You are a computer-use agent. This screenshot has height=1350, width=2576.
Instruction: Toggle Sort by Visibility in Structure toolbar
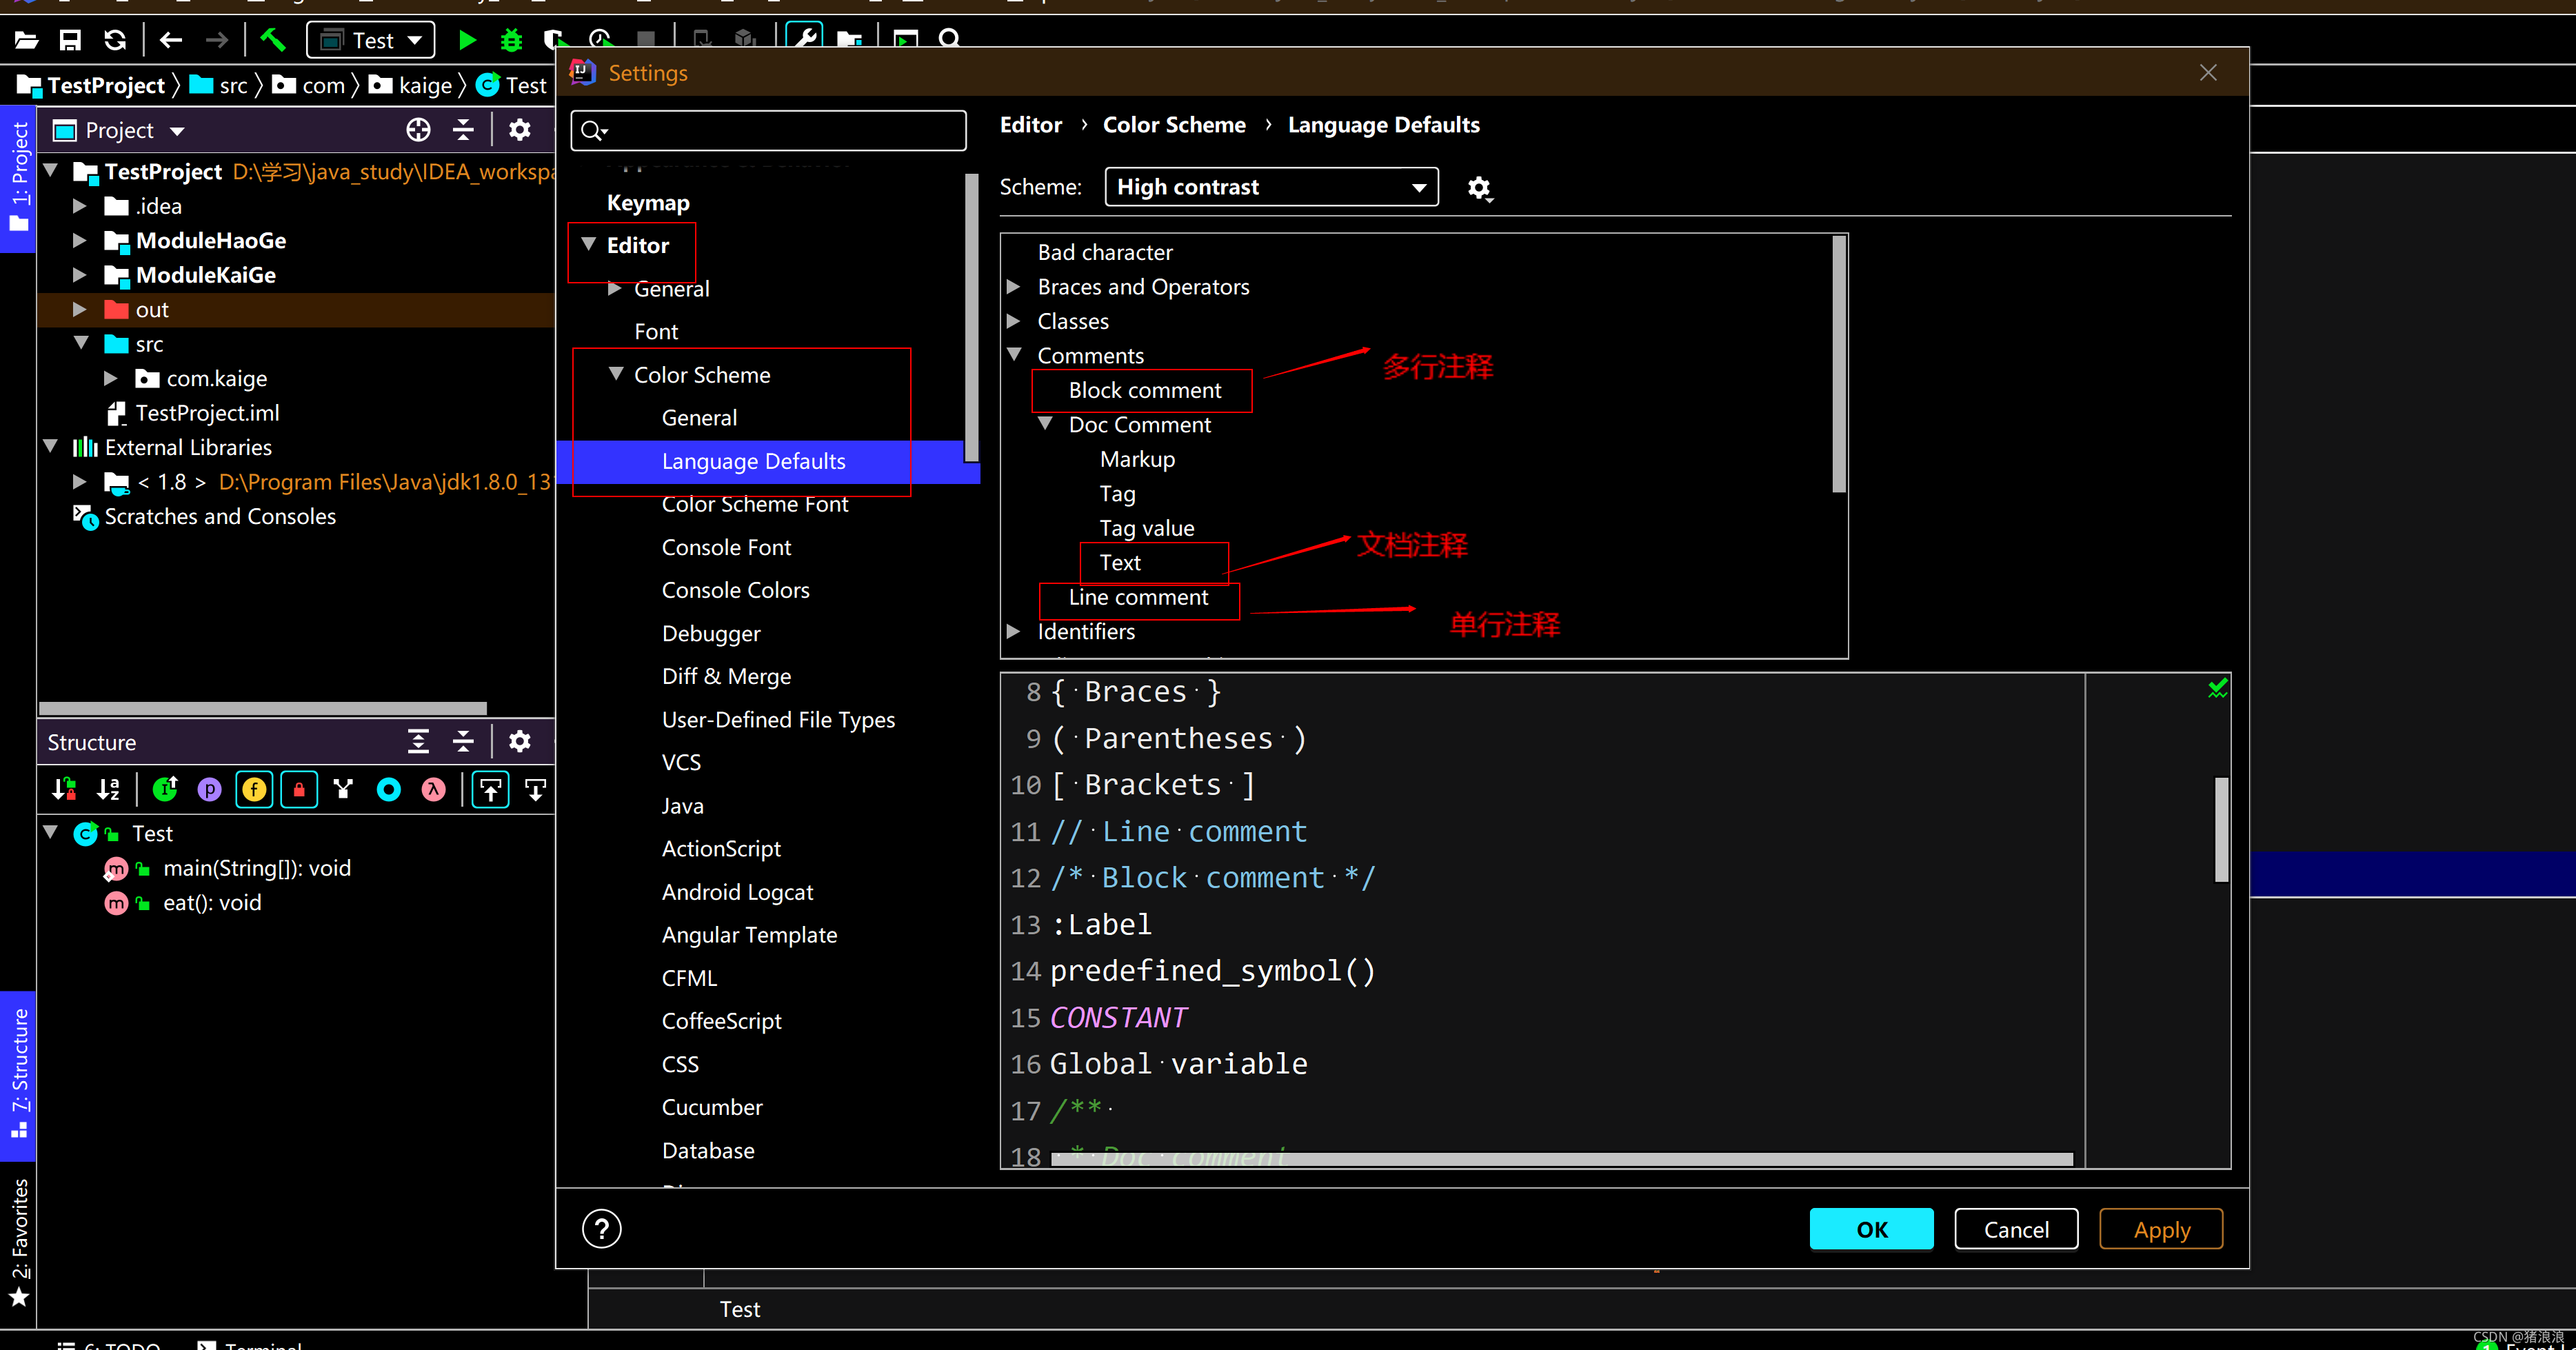pyautogui.click(x=64, y=789)
